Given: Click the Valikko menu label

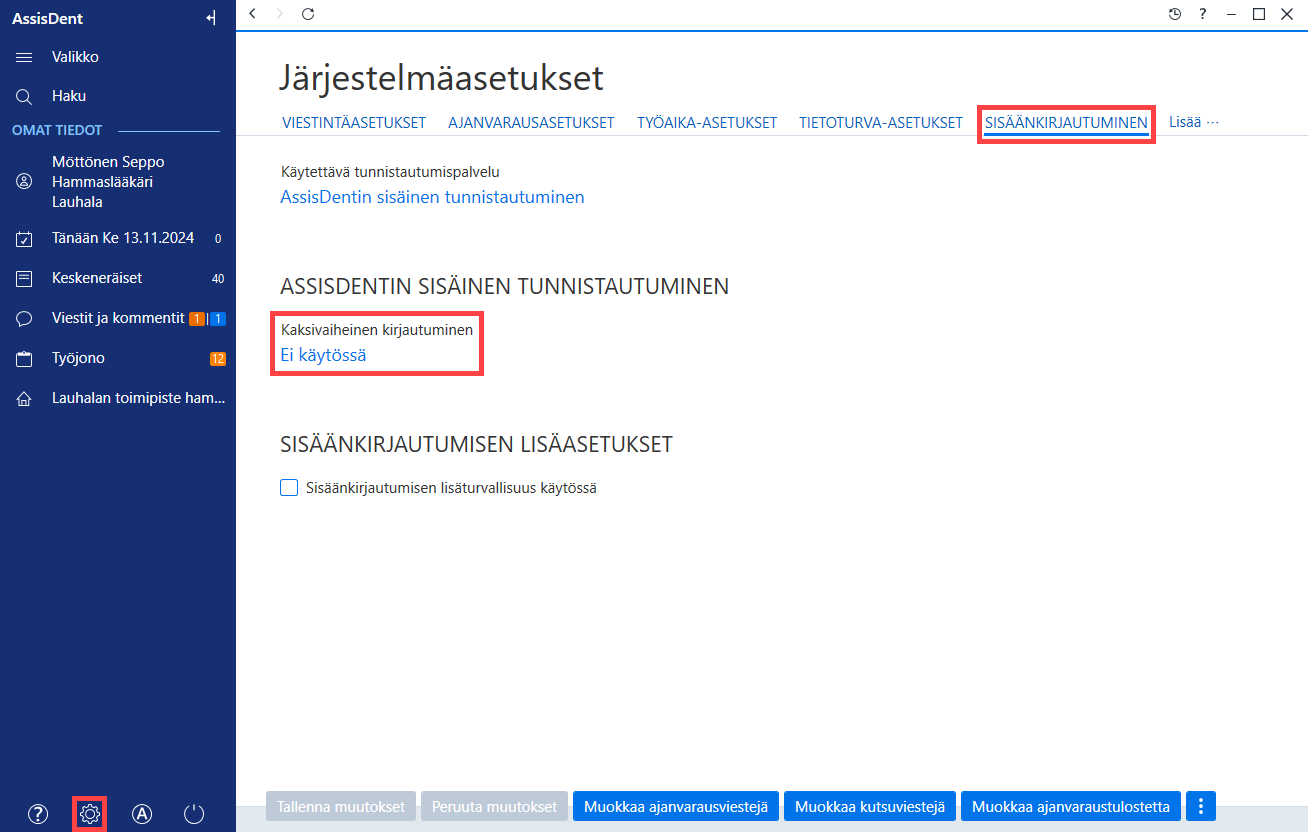Looking at the screenshot, I should tap(76, 57).
